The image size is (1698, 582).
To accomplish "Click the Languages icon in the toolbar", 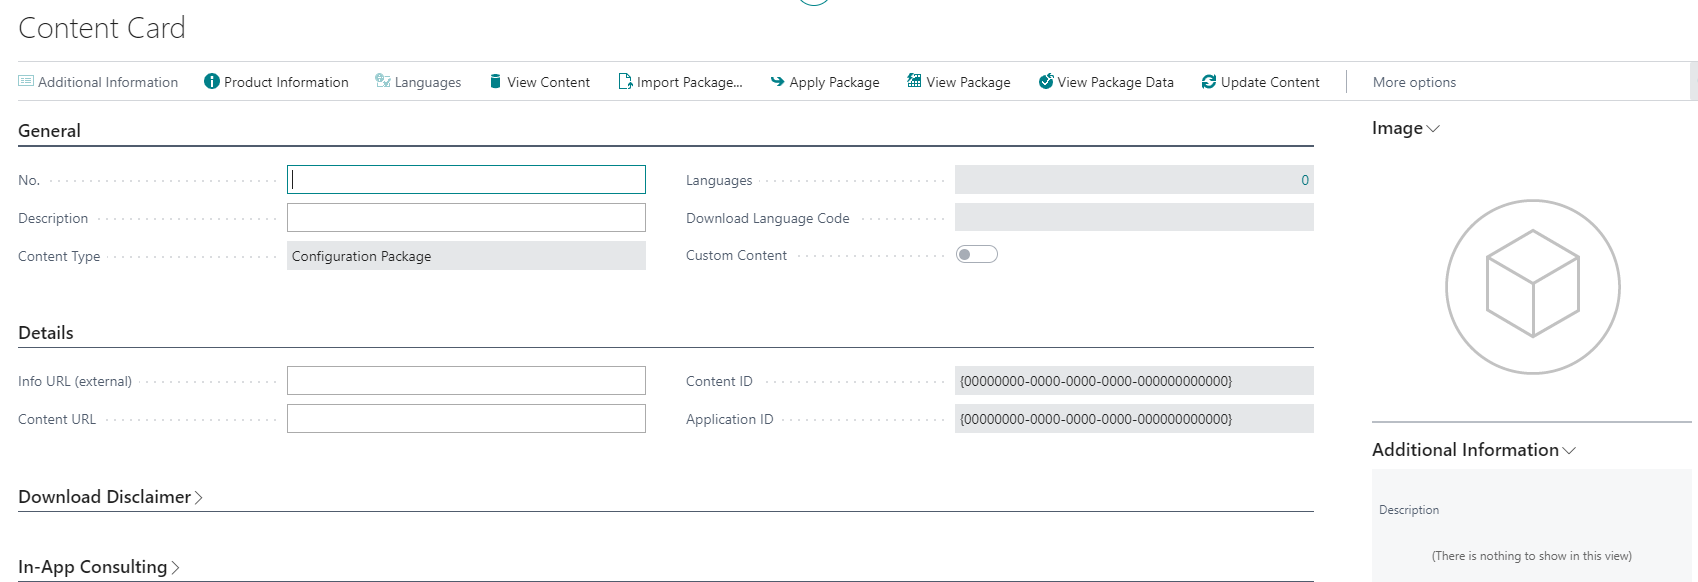I will pos(382,81).
